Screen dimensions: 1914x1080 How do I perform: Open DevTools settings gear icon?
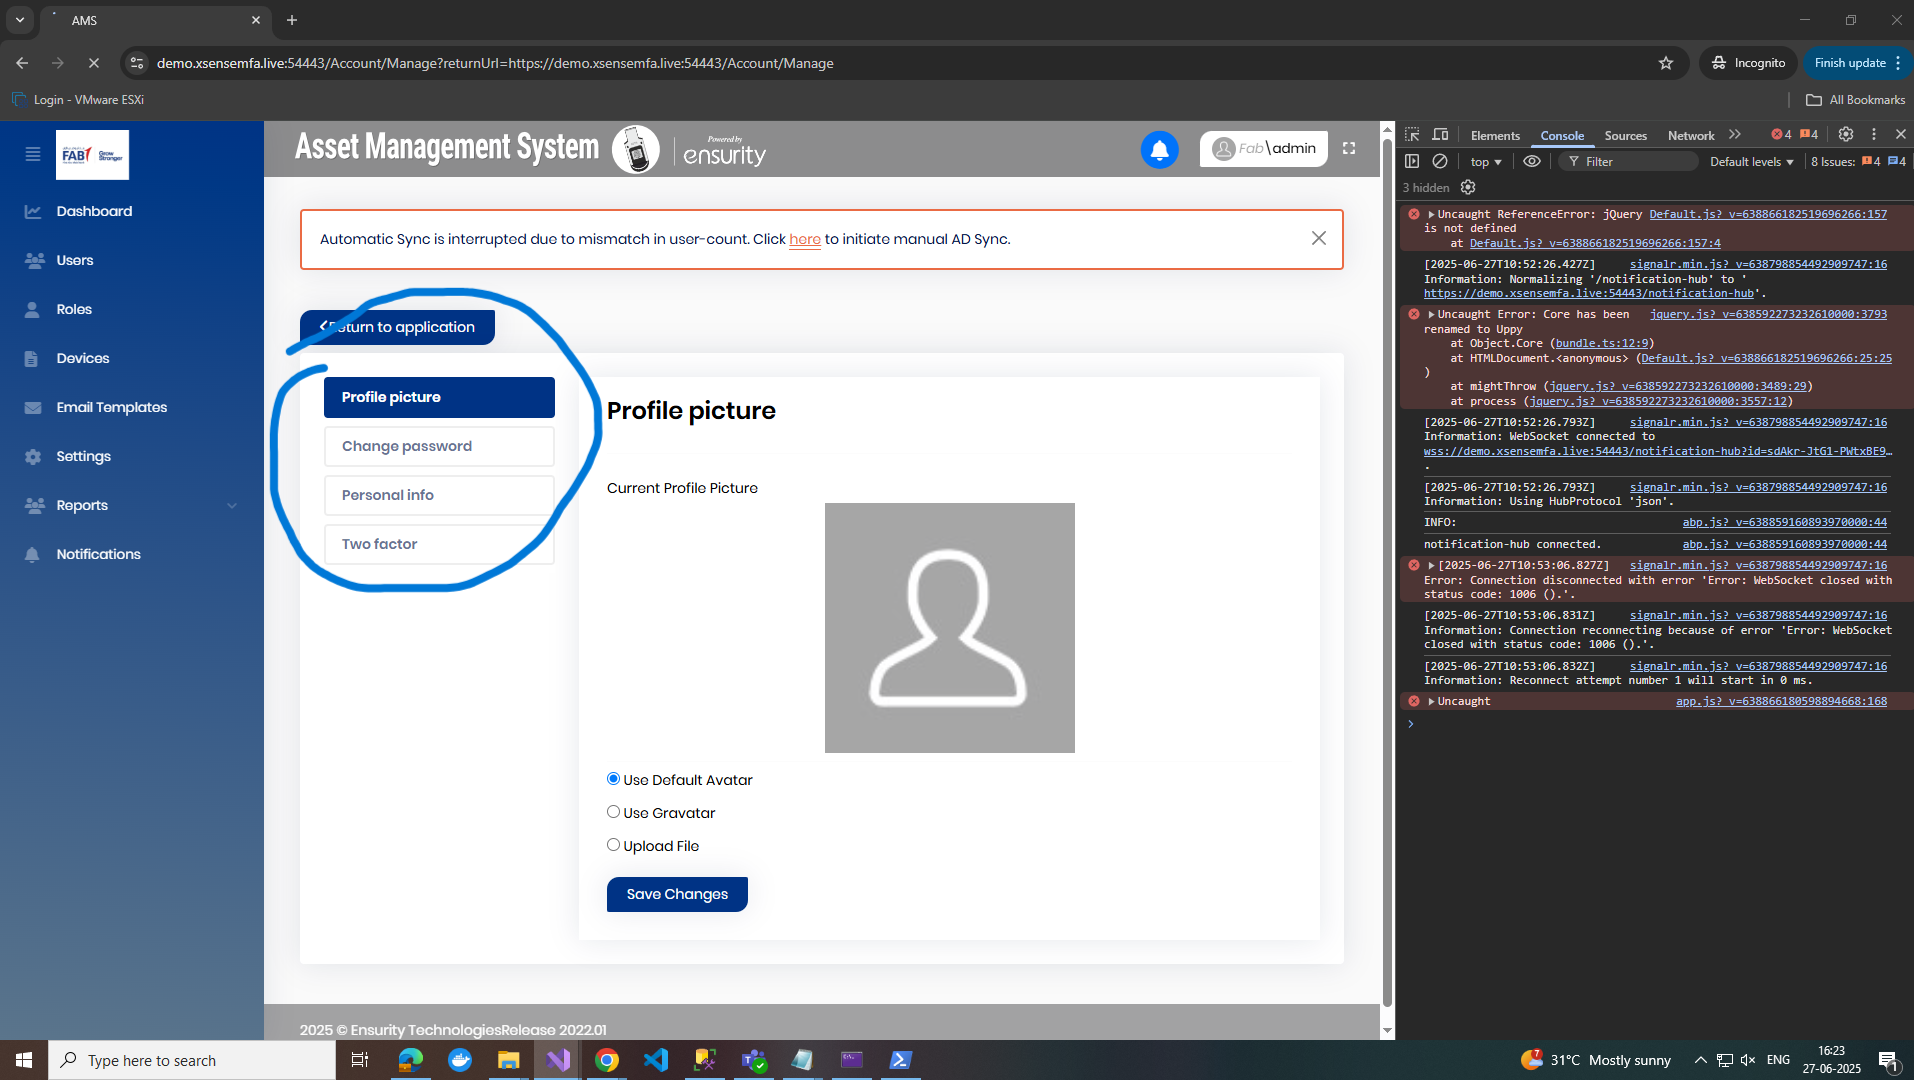pyautogui.click(x=1846, y=134)
